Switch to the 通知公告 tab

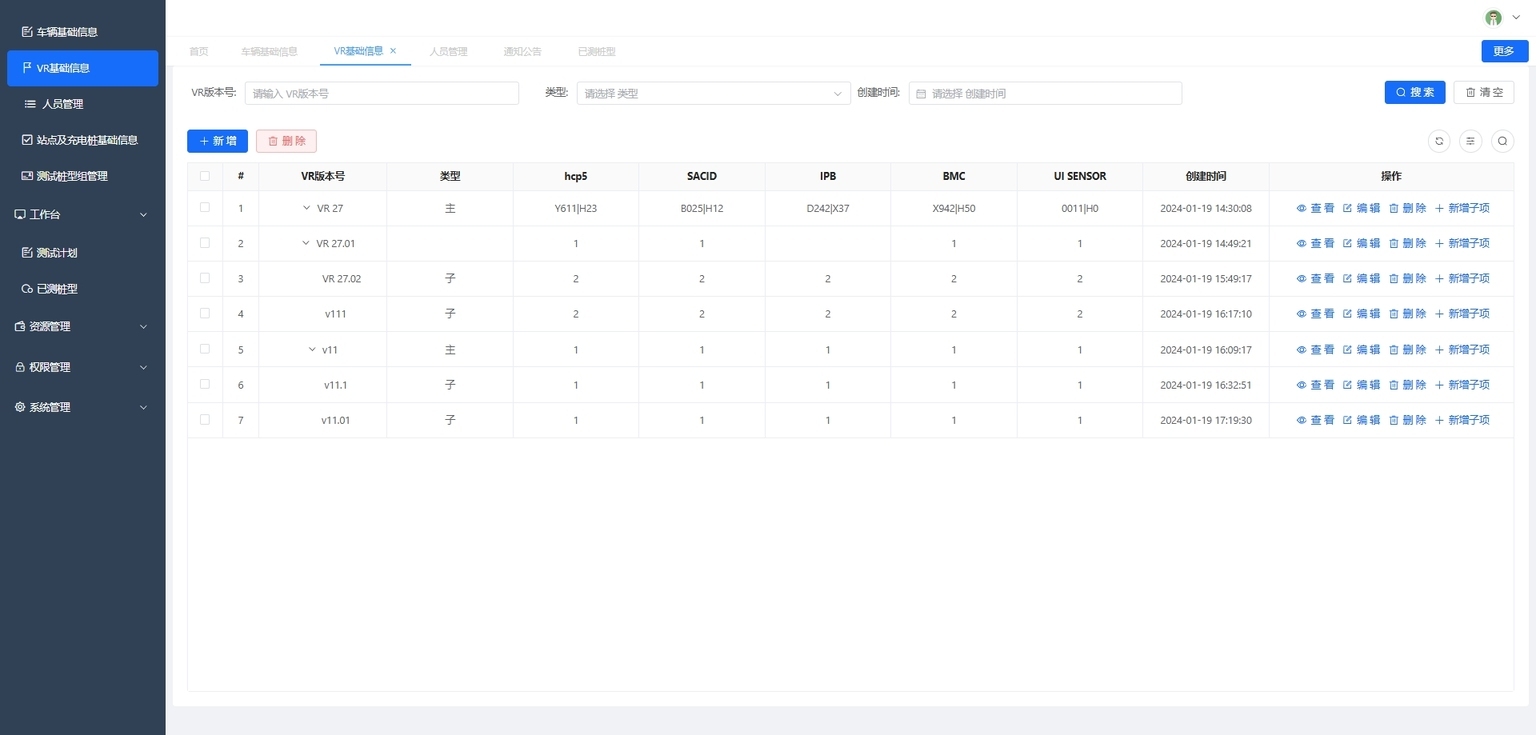pos(522,51)
